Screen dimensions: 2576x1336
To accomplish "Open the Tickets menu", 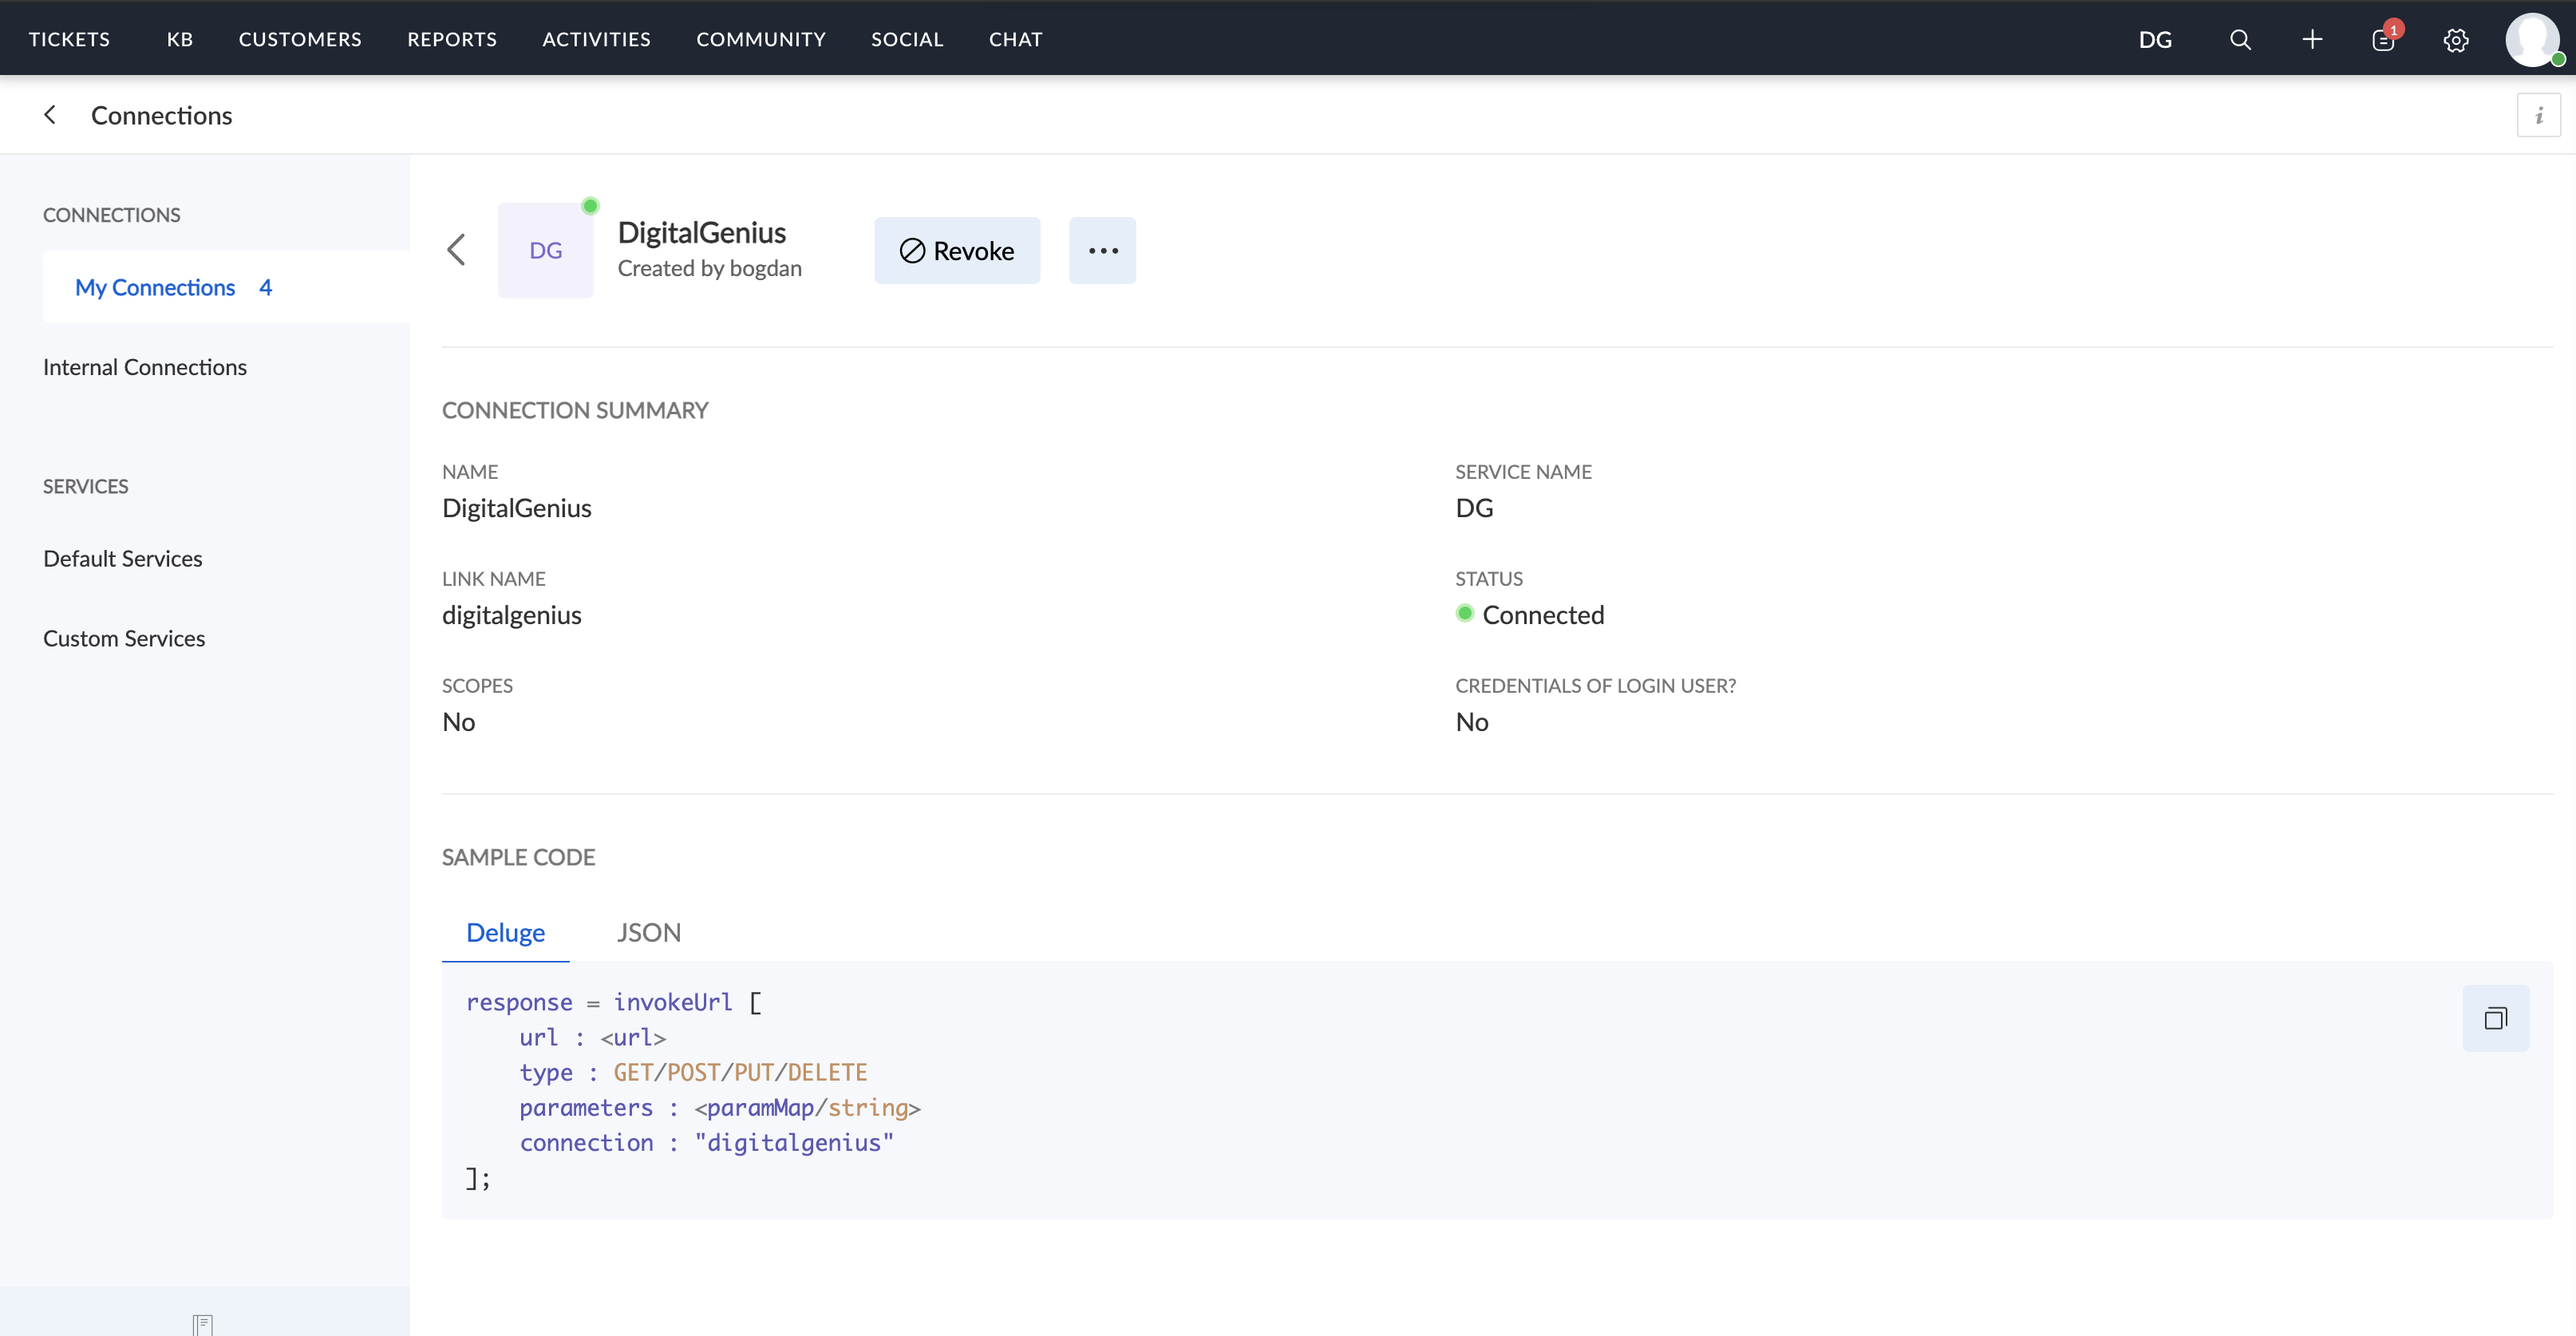I will [69, 39].
